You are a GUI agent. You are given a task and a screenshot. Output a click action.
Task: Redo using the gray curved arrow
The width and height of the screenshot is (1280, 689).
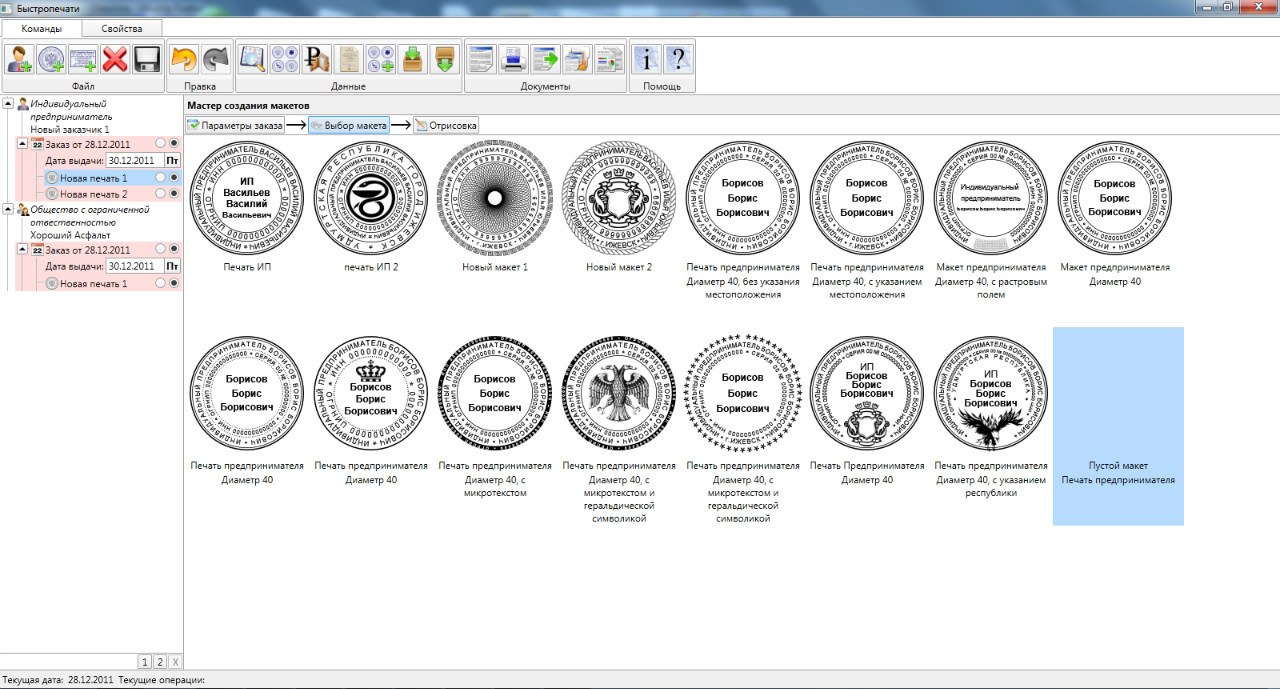click(x=216, y=59)
